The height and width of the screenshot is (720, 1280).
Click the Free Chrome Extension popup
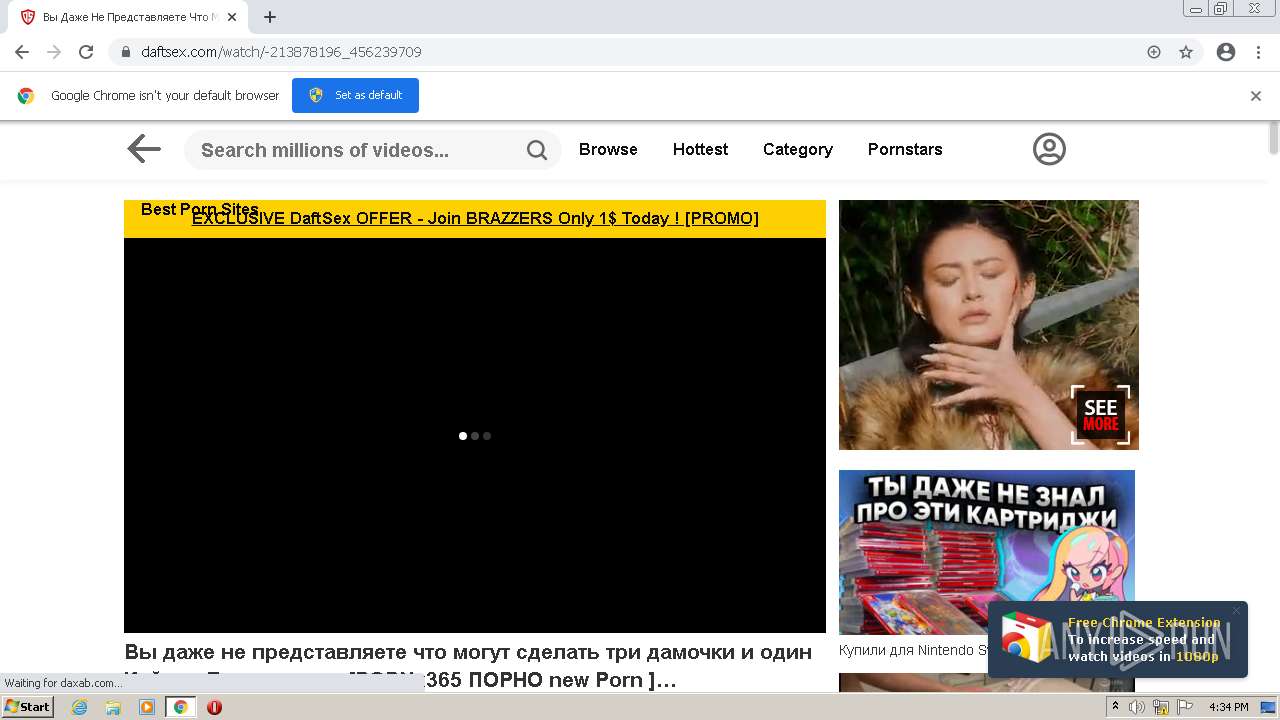[x=1117, y=639]
